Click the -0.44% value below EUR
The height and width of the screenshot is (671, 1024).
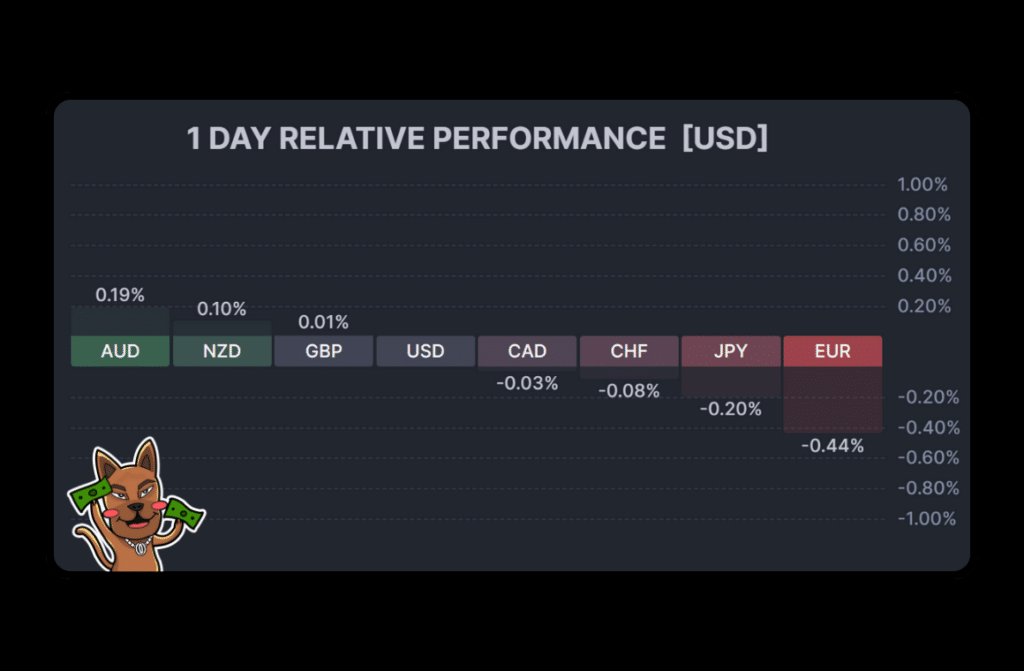click(832, 446)
